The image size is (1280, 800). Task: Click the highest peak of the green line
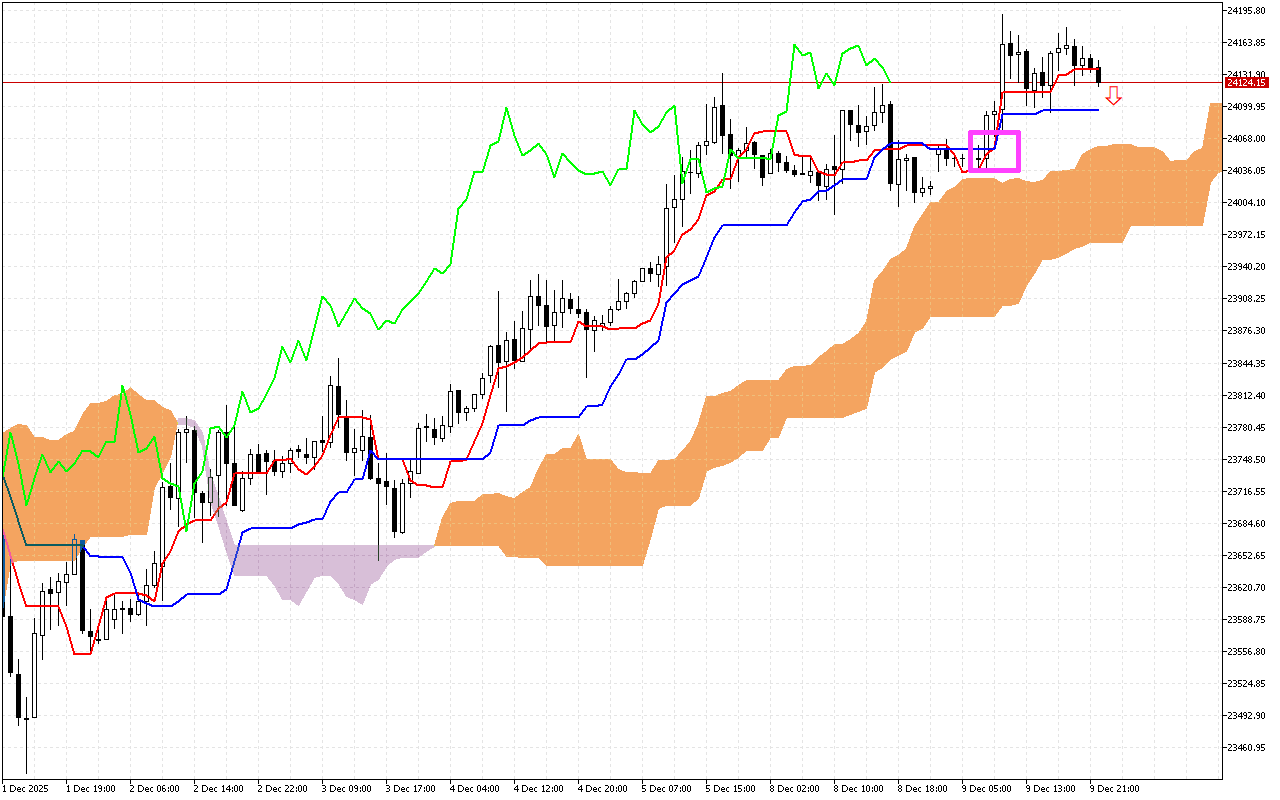coord(795,45)
